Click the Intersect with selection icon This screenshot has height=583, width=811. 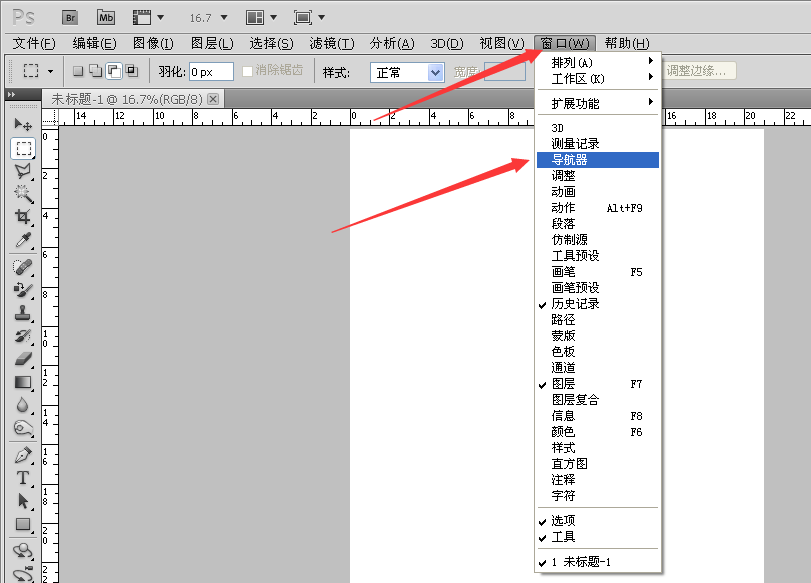[x=132, y=71]
